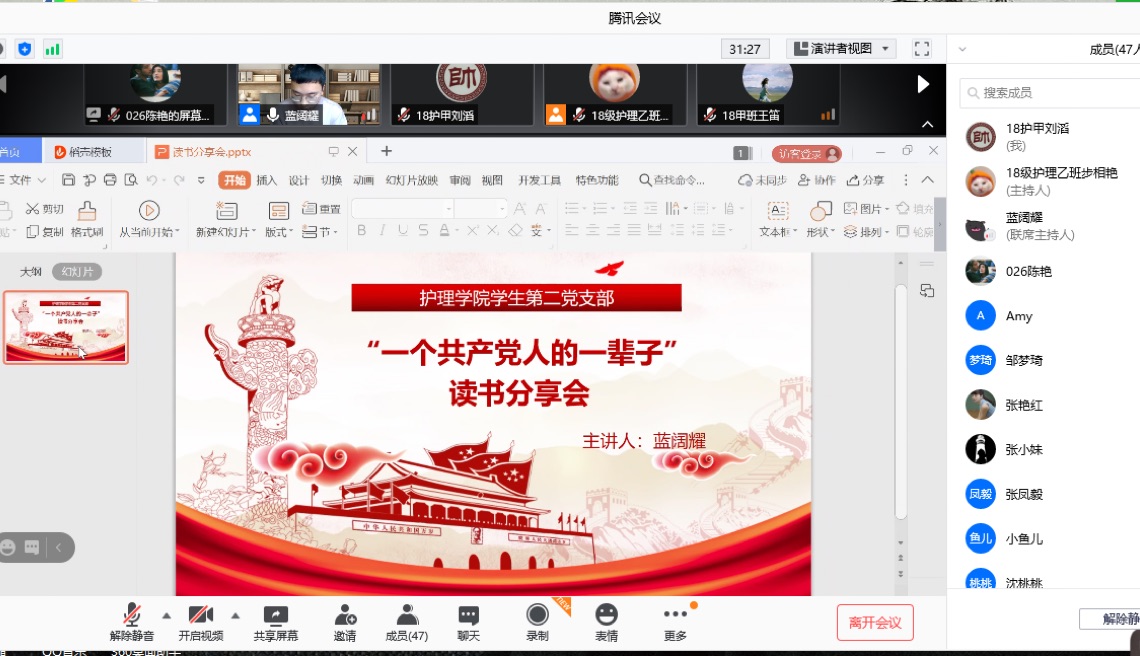The width and height of the screenshot is (1140, 656).
Task: Click the red 离开会议 leave button
Action: [x=875, y=623]
